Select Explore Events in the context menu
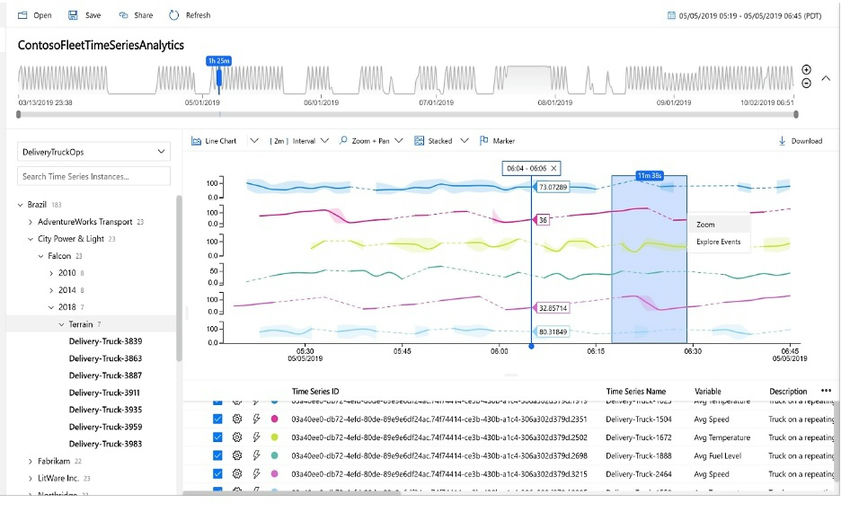Screen dimensions: 850x512 click(719, 242)
